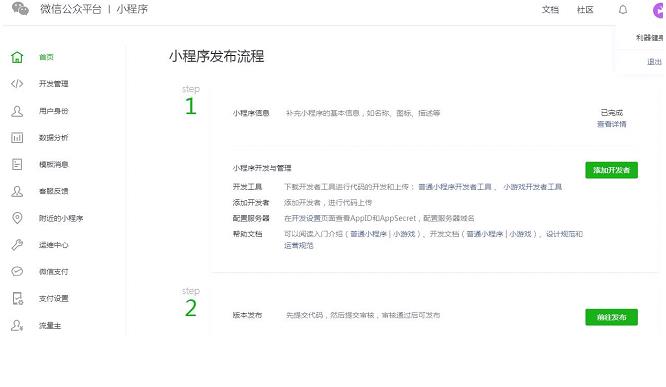Open 模板消息 in the sidebar
This screenshot has width=666, height=387.
(54, 164)
